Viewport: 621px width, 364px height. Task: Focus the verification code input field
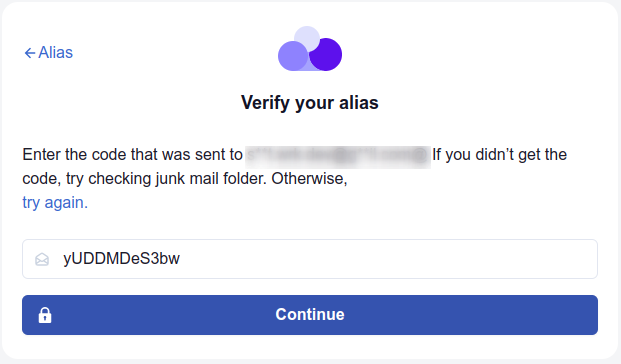tap(310, 259)
